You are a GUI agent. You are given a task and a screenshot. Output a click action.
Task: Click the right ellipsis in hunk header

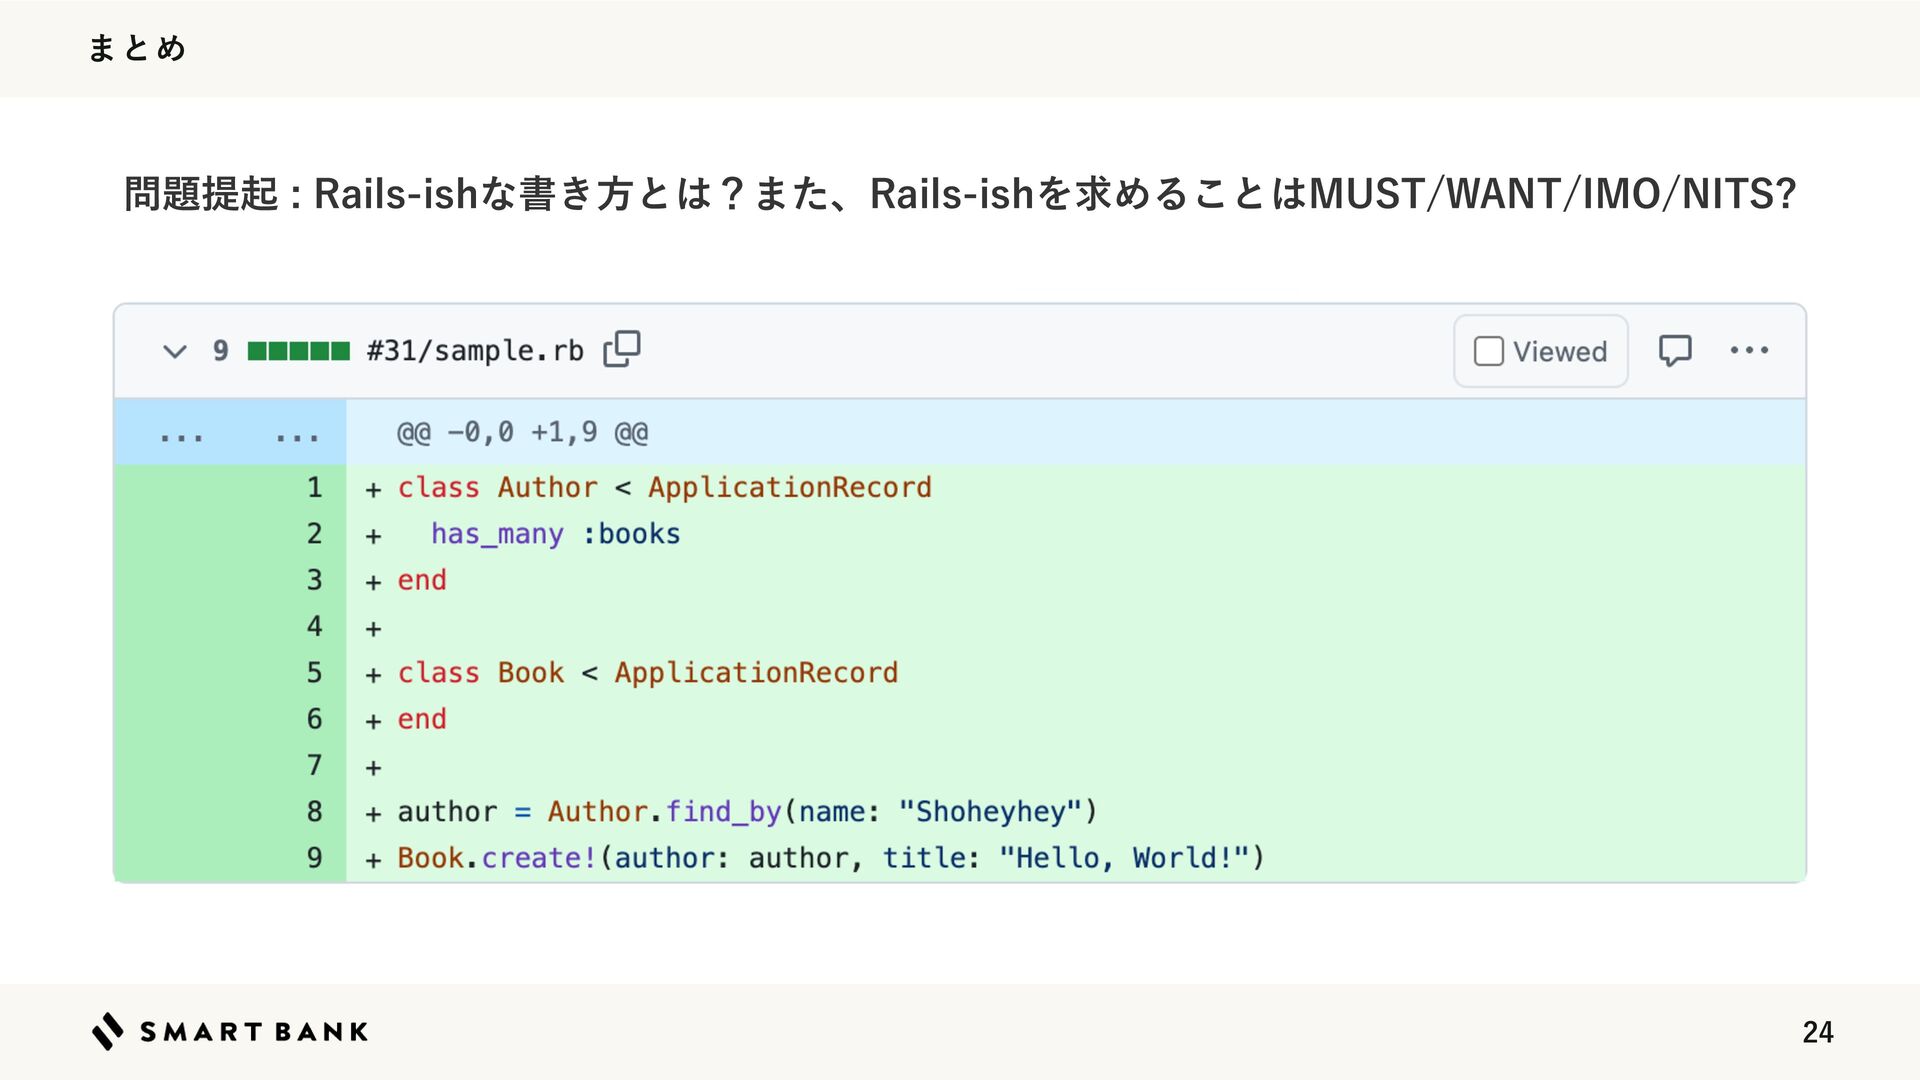click(297, 436)
